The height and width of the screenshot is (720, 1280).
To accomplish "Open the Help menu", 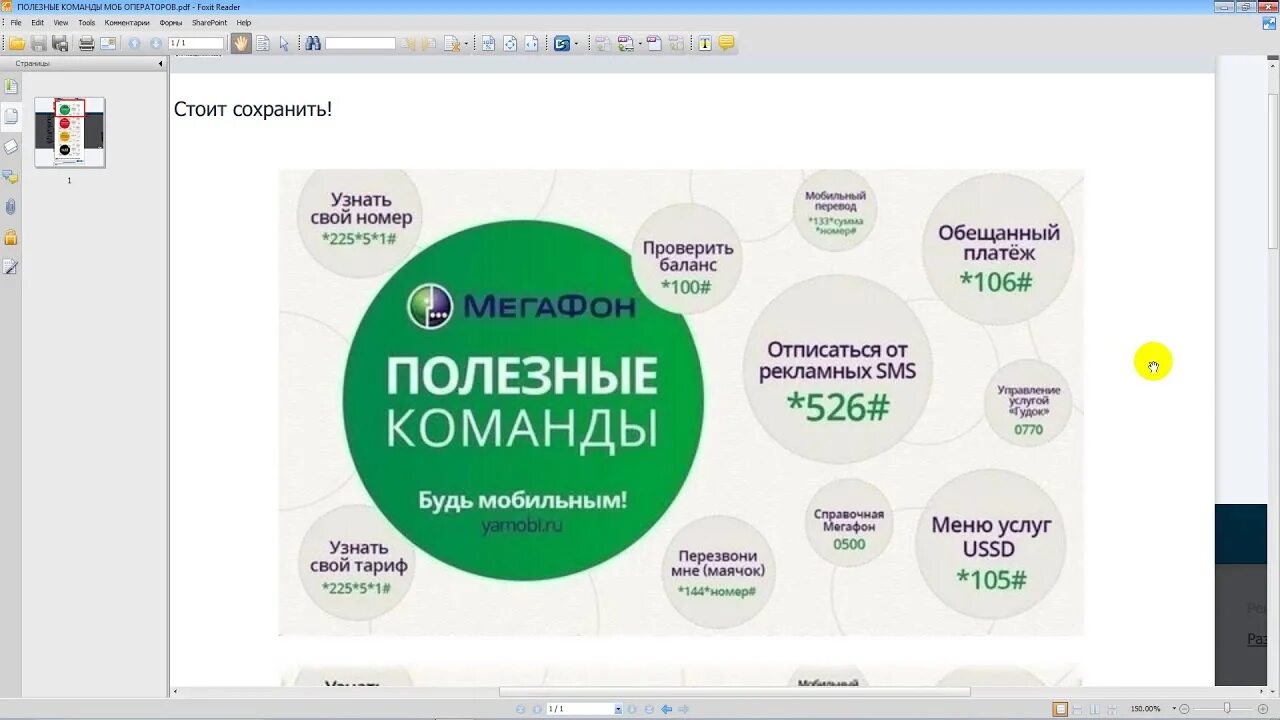I will (x=244, y=22).
